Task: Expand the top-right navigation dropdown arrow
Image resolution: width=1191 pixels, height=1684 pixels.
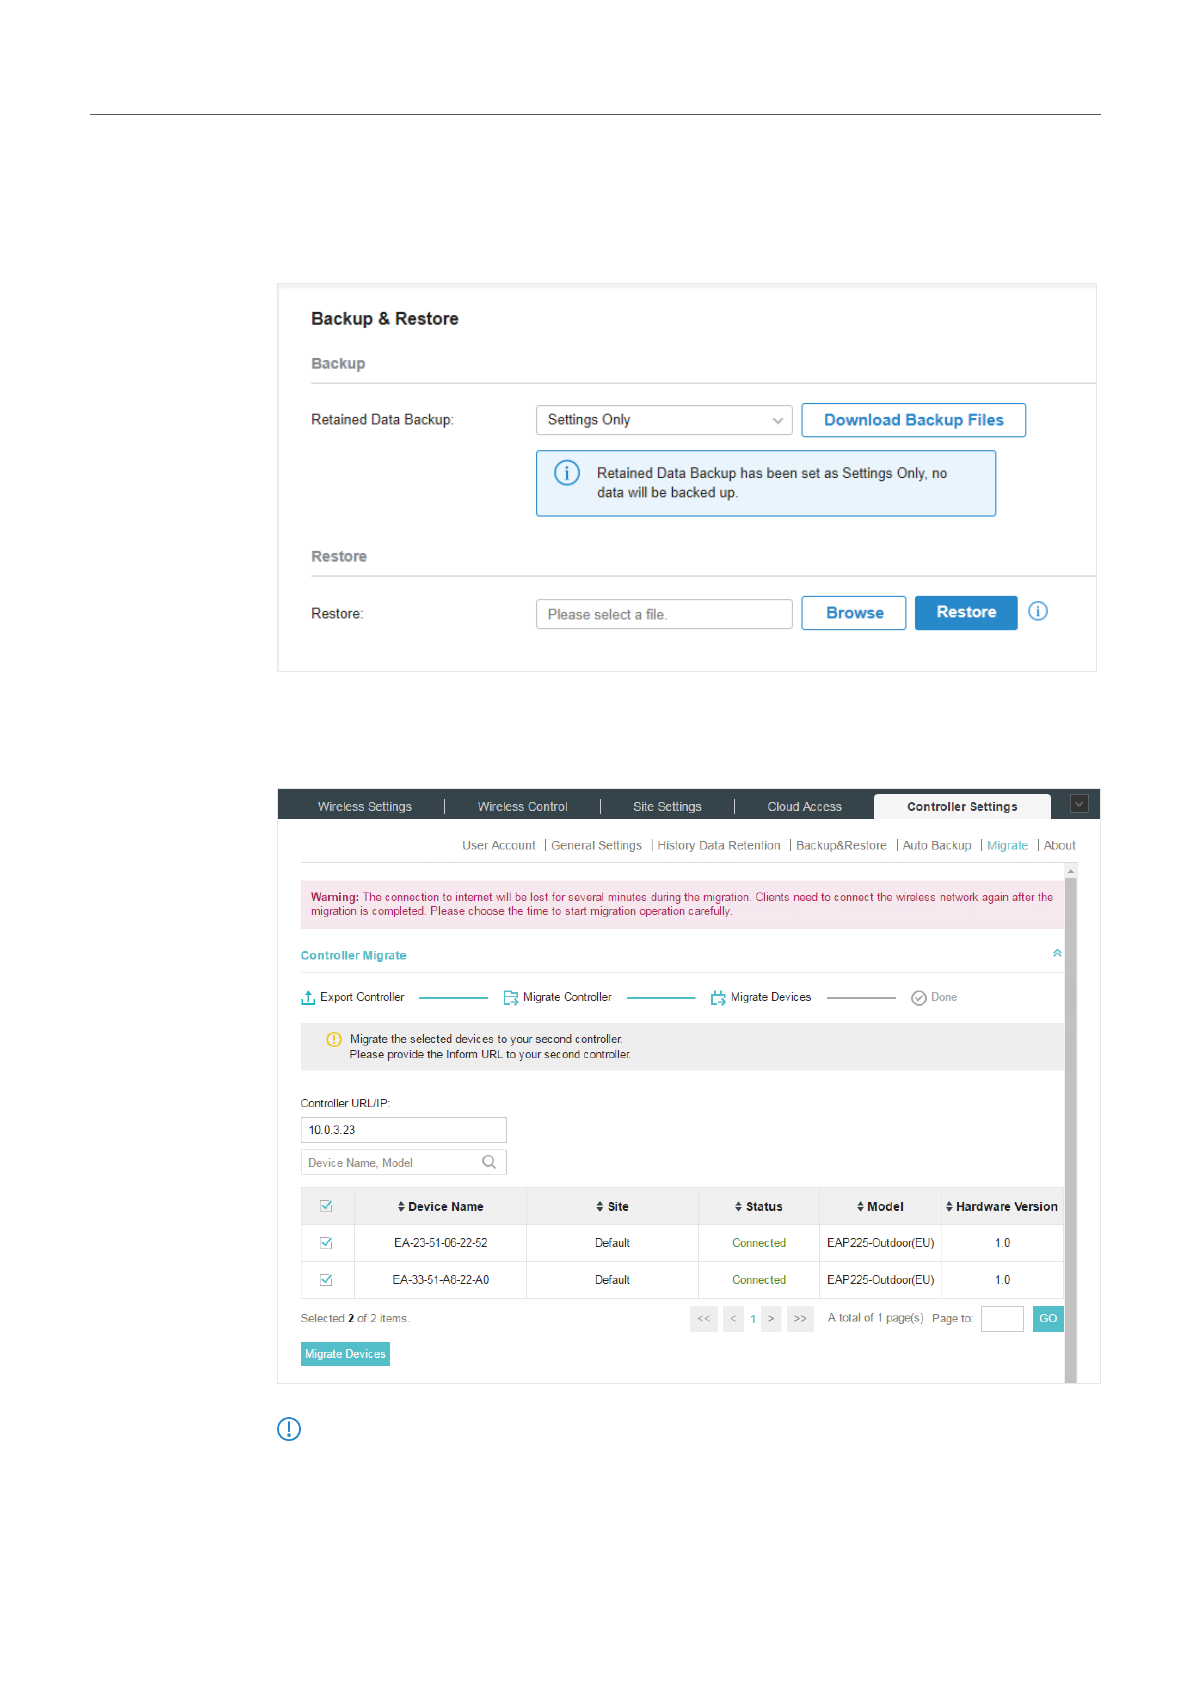Action: tap(1079, 804)
